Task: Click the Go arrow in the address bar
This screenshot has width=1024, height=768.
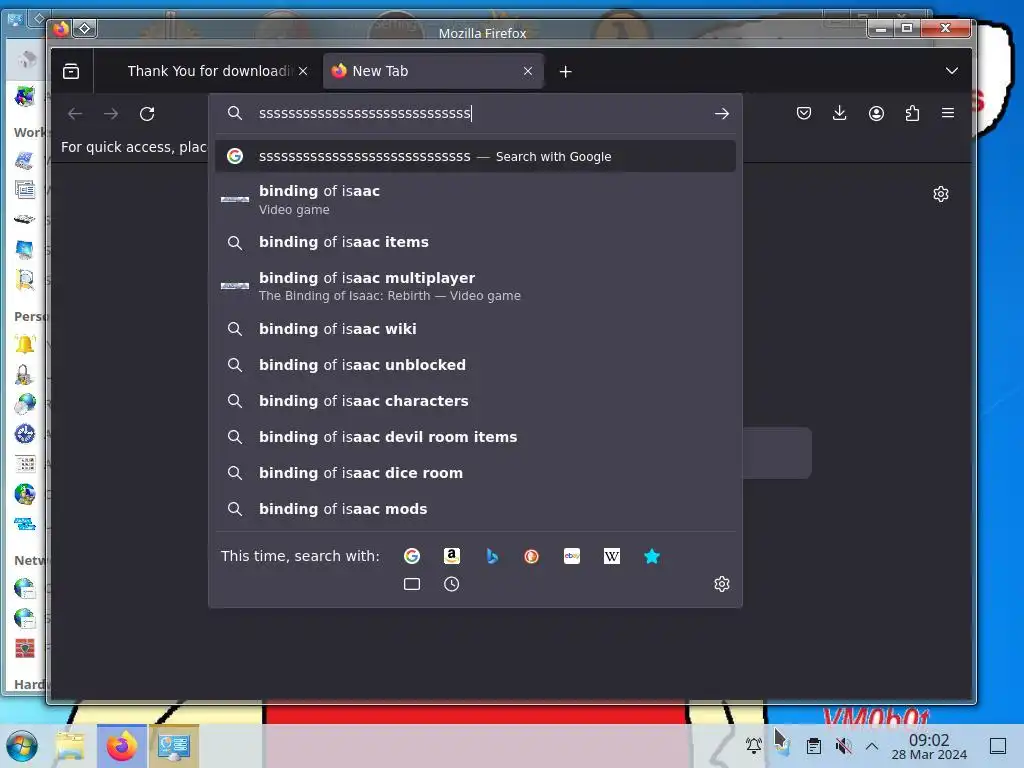Action: tap(722, 114)
